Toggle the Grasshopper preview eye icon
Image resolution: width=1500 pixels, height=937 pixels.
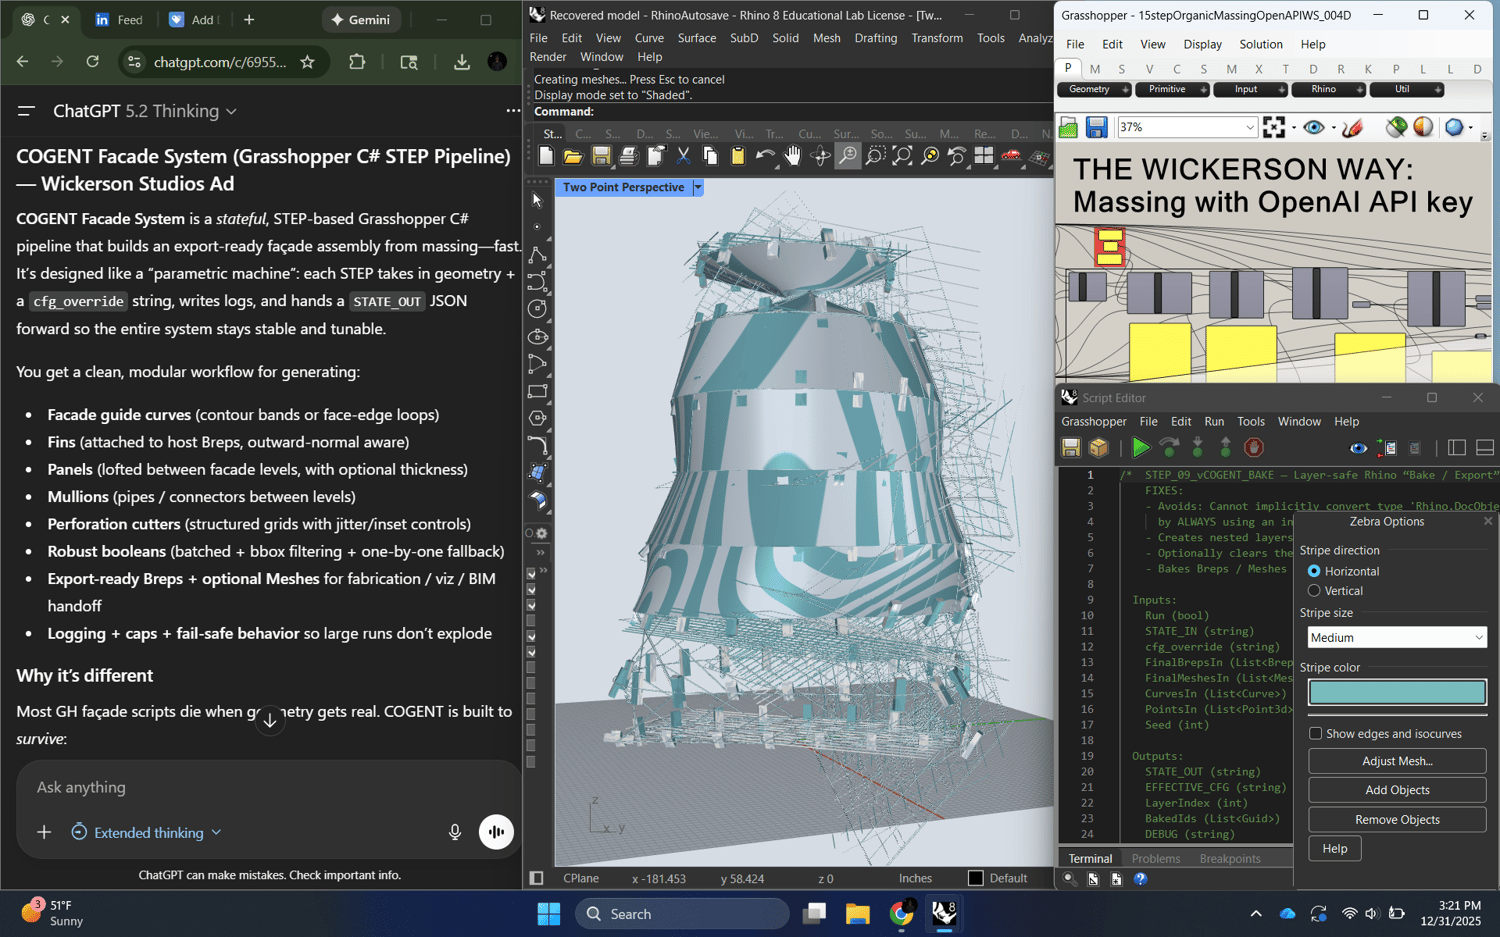click(1314, 127)
